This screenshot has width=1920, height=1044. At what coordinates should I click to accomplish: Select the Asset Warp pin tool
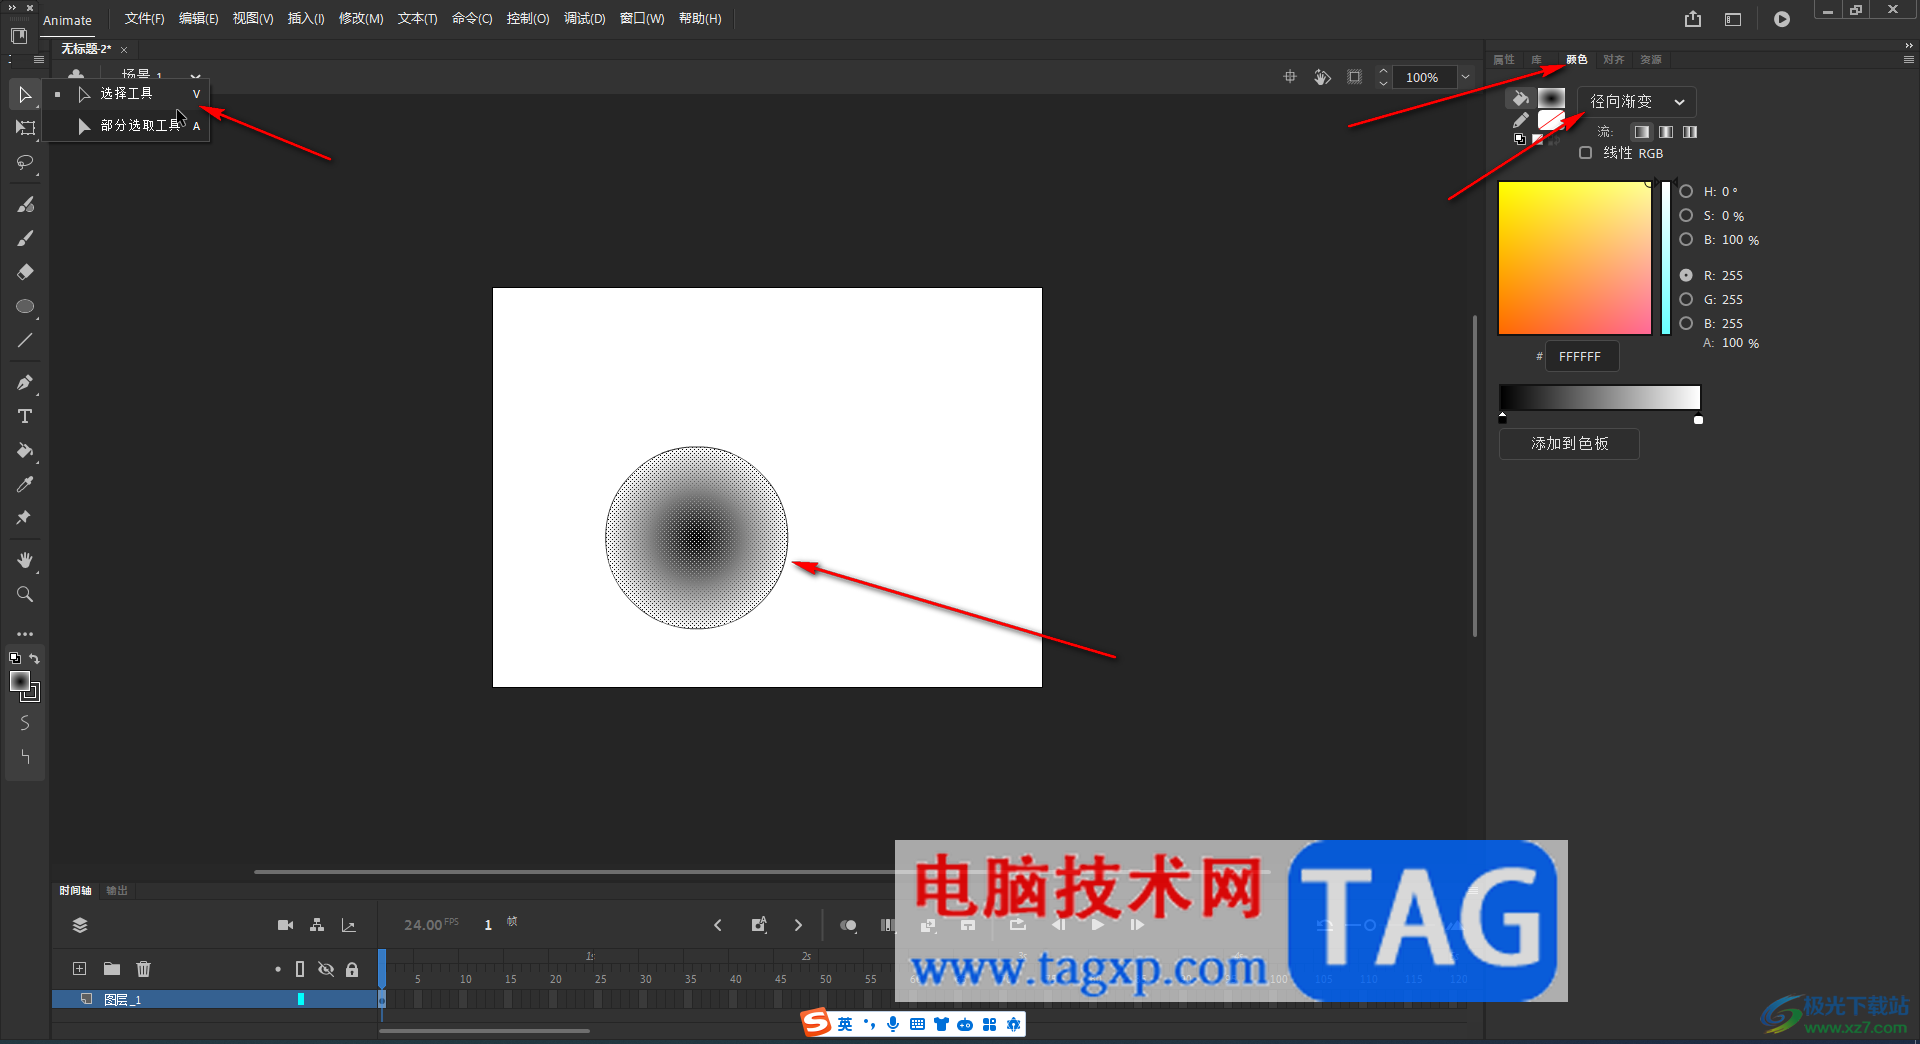[x=25, y=518]
